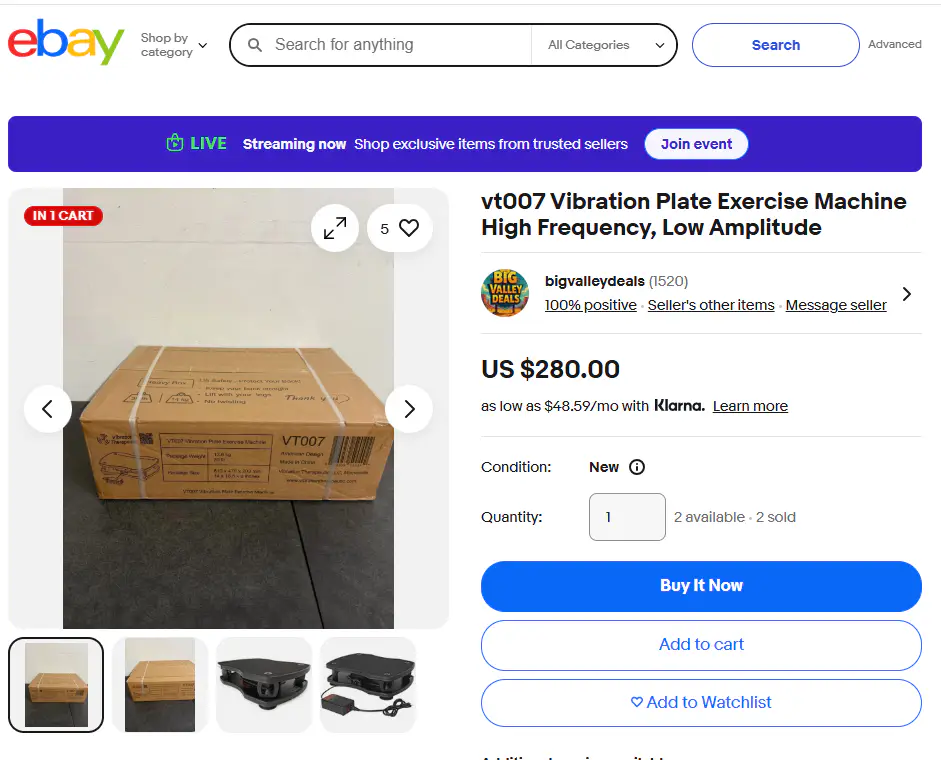Add item to cart
941x760 pixels.
[701, 645]
